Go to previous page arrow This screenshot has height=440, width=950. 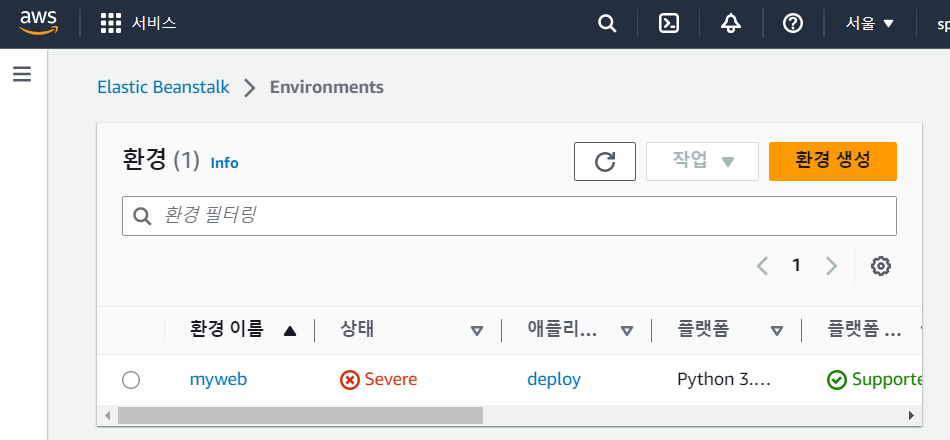tap(762, 265)
